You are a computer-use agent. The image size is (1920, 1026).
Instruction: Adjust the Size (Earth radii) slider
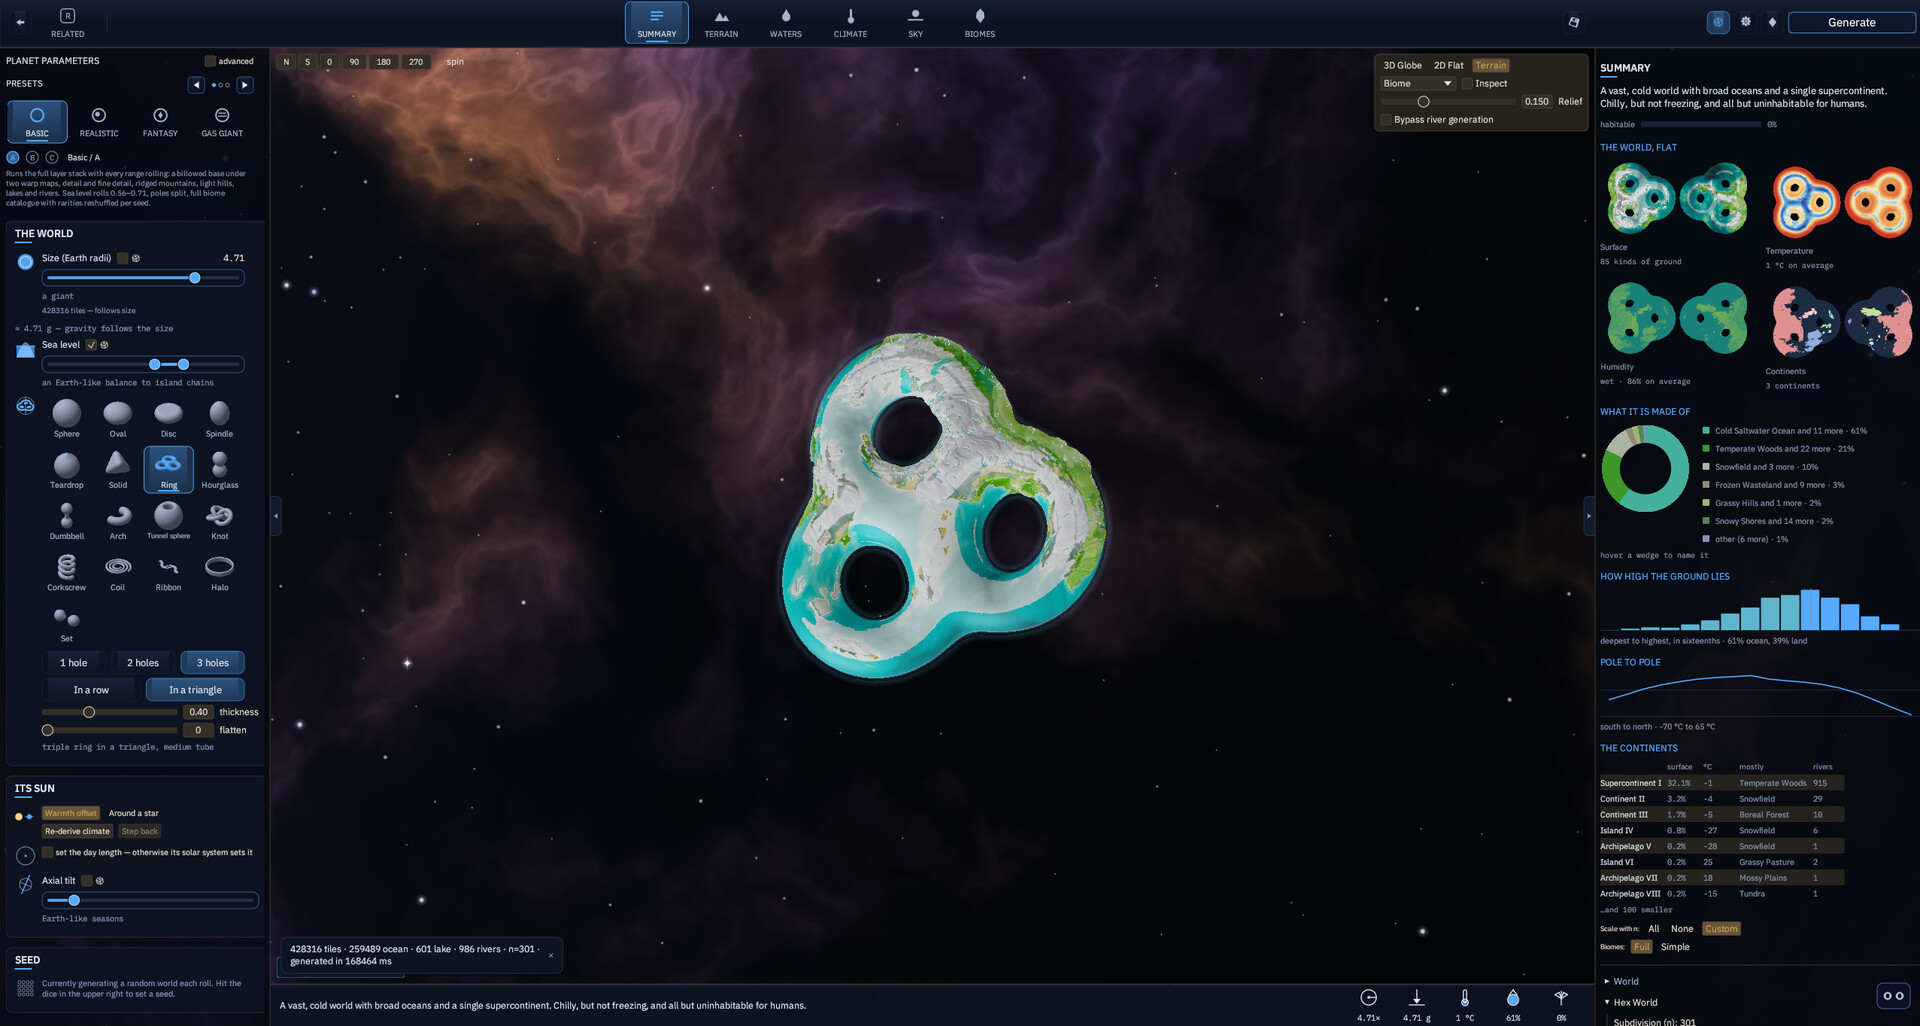143,278
